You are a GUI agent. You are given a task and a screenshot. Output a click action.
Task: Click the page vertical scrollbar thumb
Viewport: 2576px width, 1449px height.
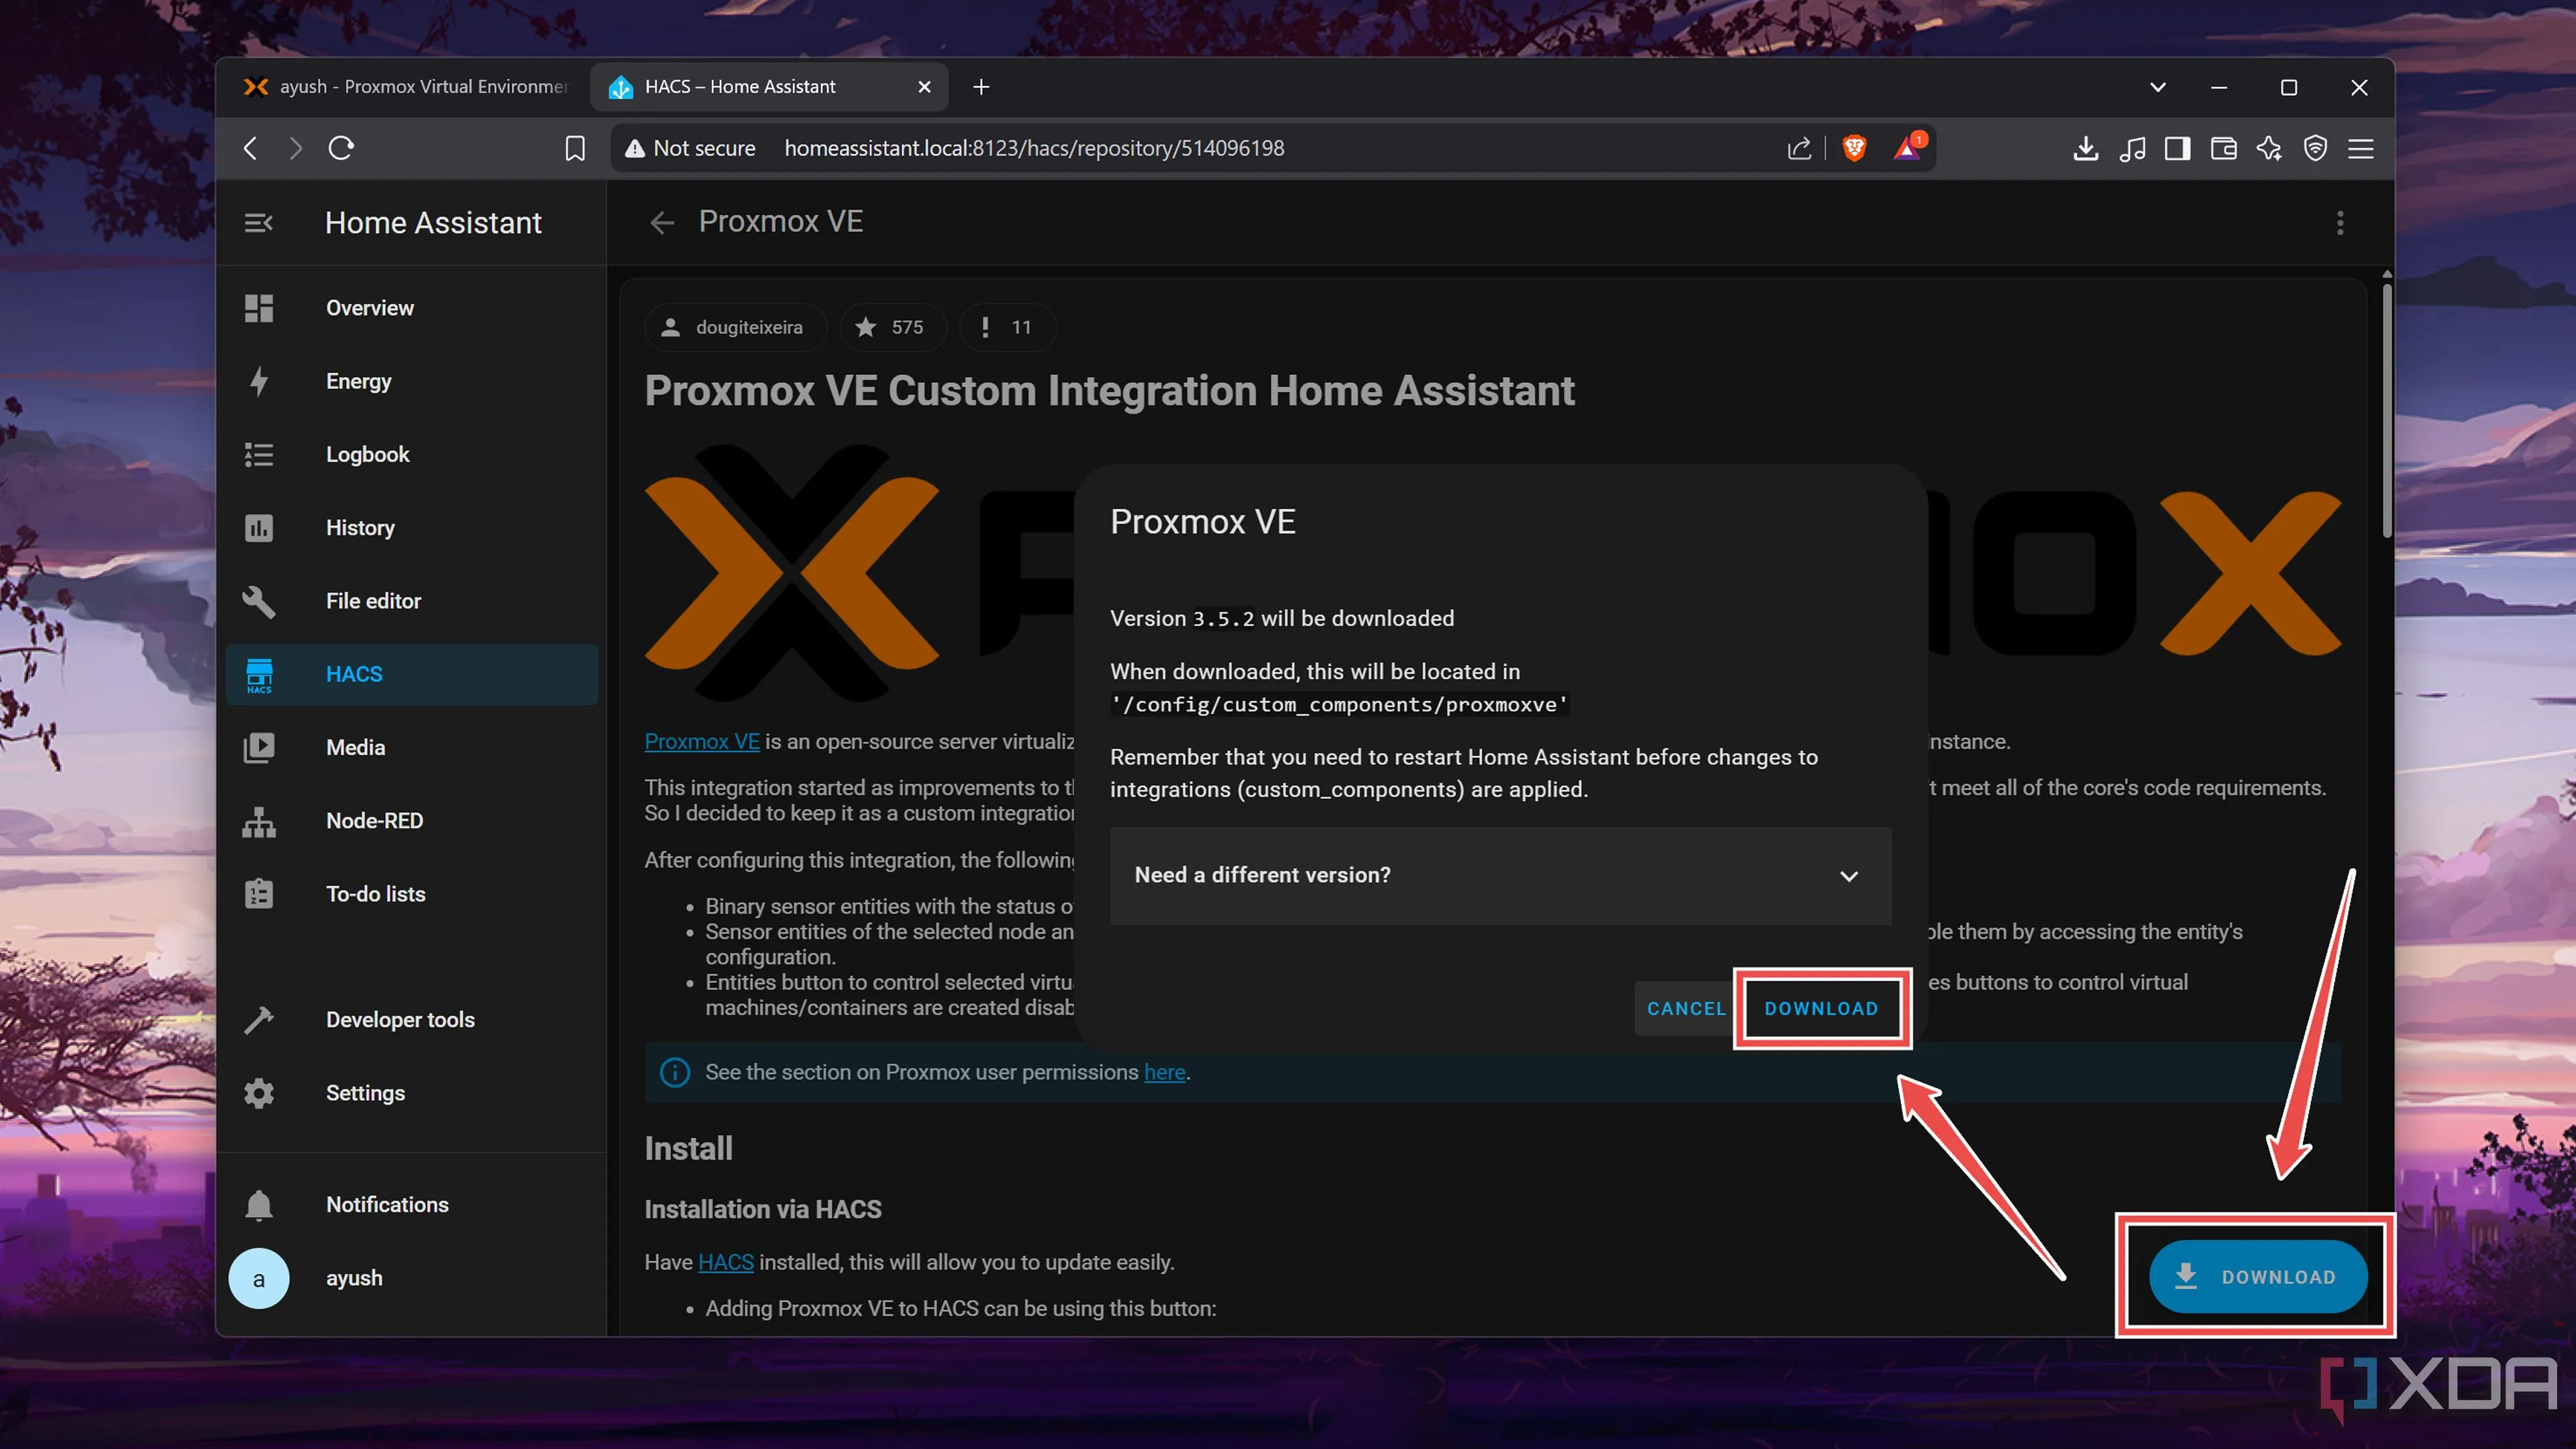coord(2386,410)
